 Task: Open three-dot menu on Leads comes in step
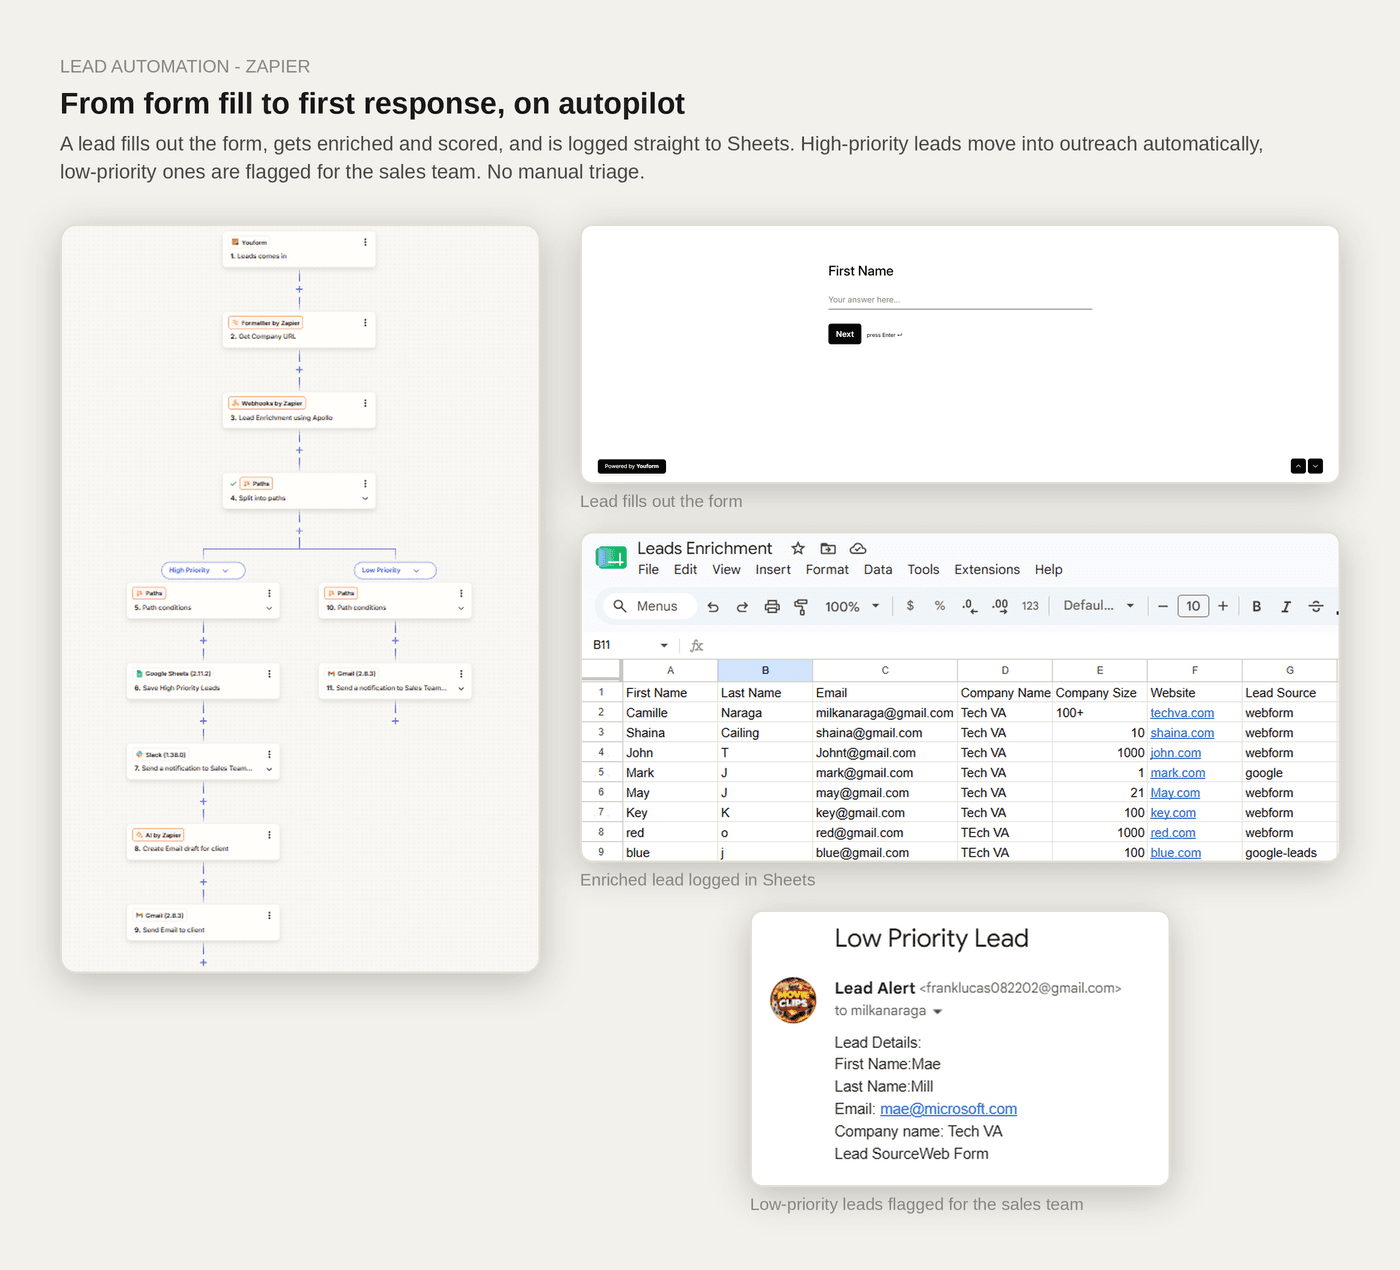365,242
